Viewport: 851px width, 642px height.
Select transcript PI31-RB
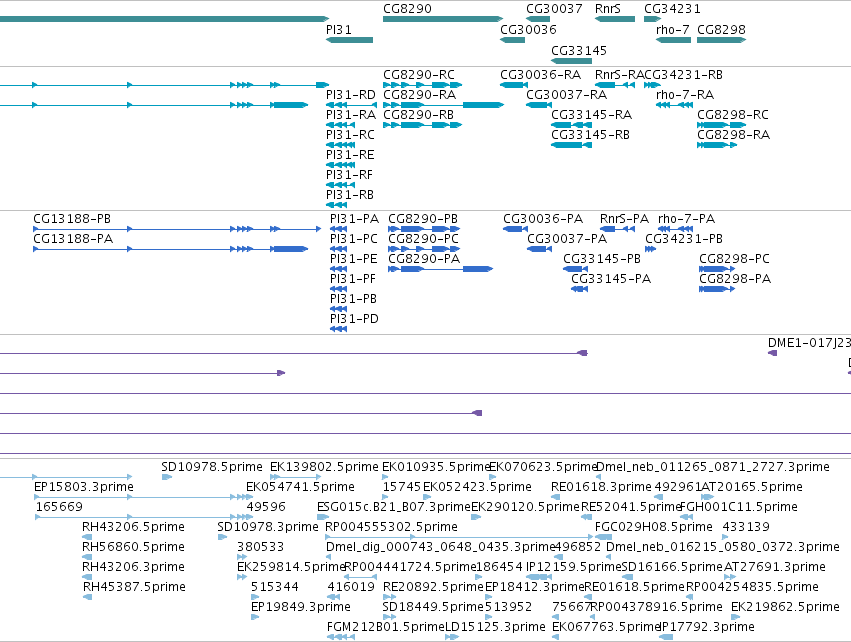[350, 195]
